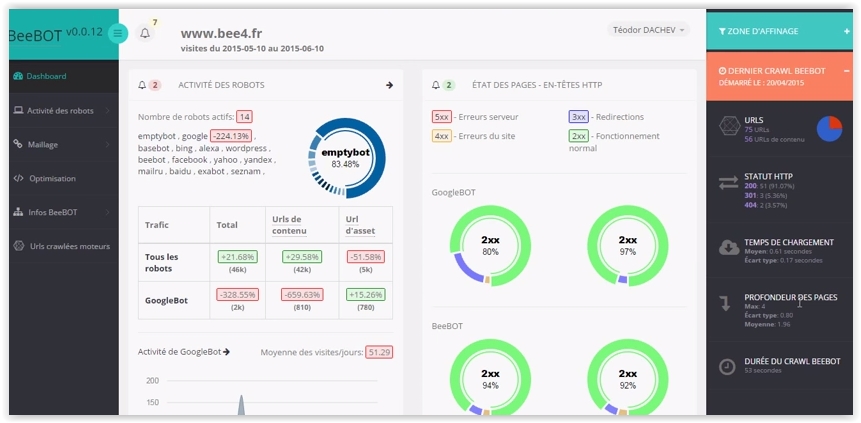Click the Durée du crawl clock icon
The height and width of the screenshot is (423, 861).
(x=727, y=367)
